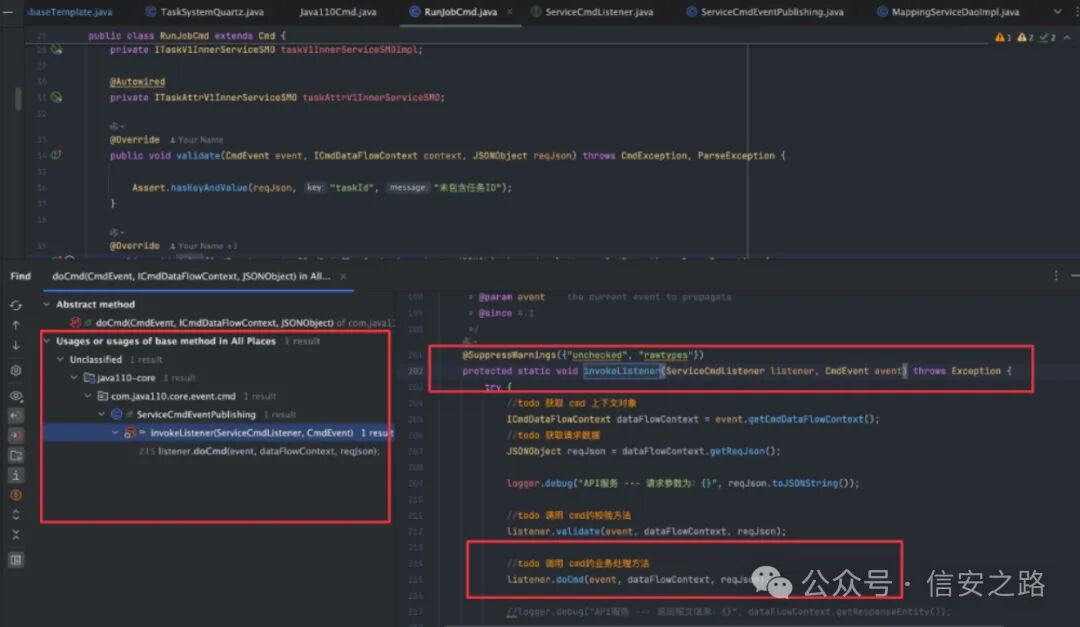This screenshot has width=1080, height=627.
Task: Open the hidden editor tabs dropdown
Action: [x=1058, y=12]
